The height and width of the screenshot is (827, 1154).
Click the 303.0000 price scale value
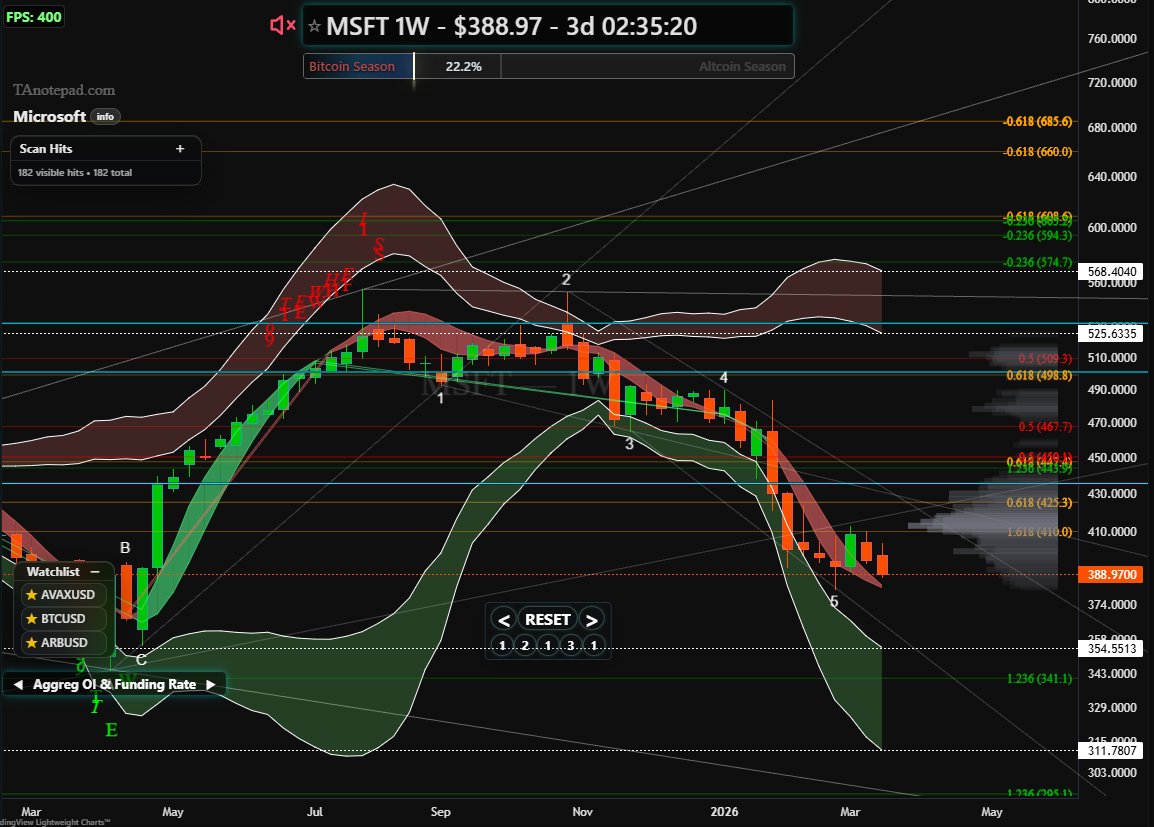1112,773
